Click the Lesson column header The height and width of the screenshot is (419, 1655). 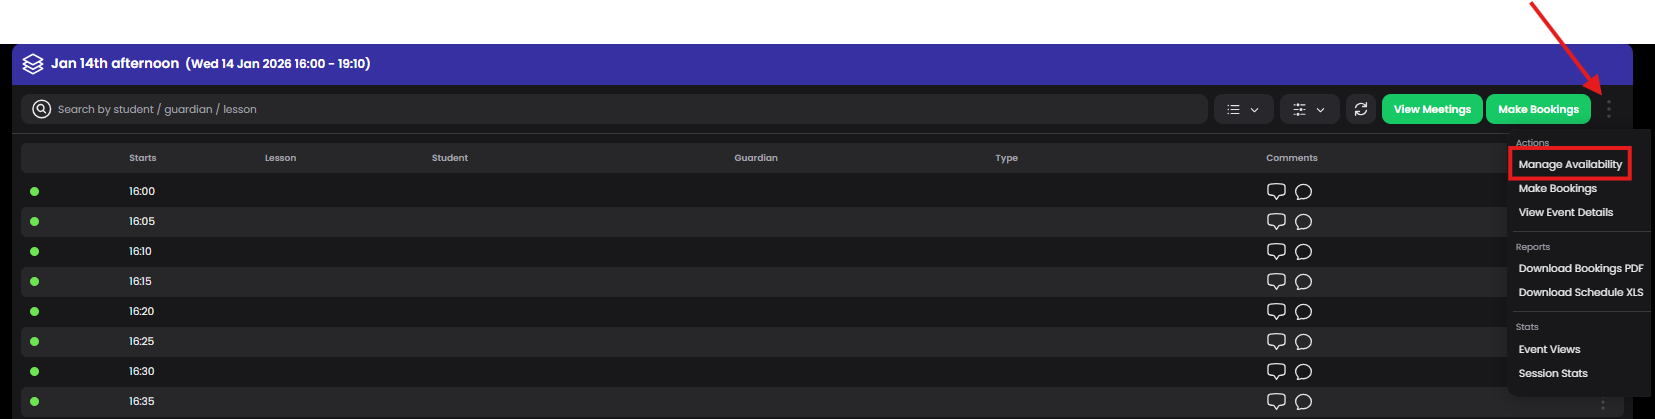pos(280,158)
